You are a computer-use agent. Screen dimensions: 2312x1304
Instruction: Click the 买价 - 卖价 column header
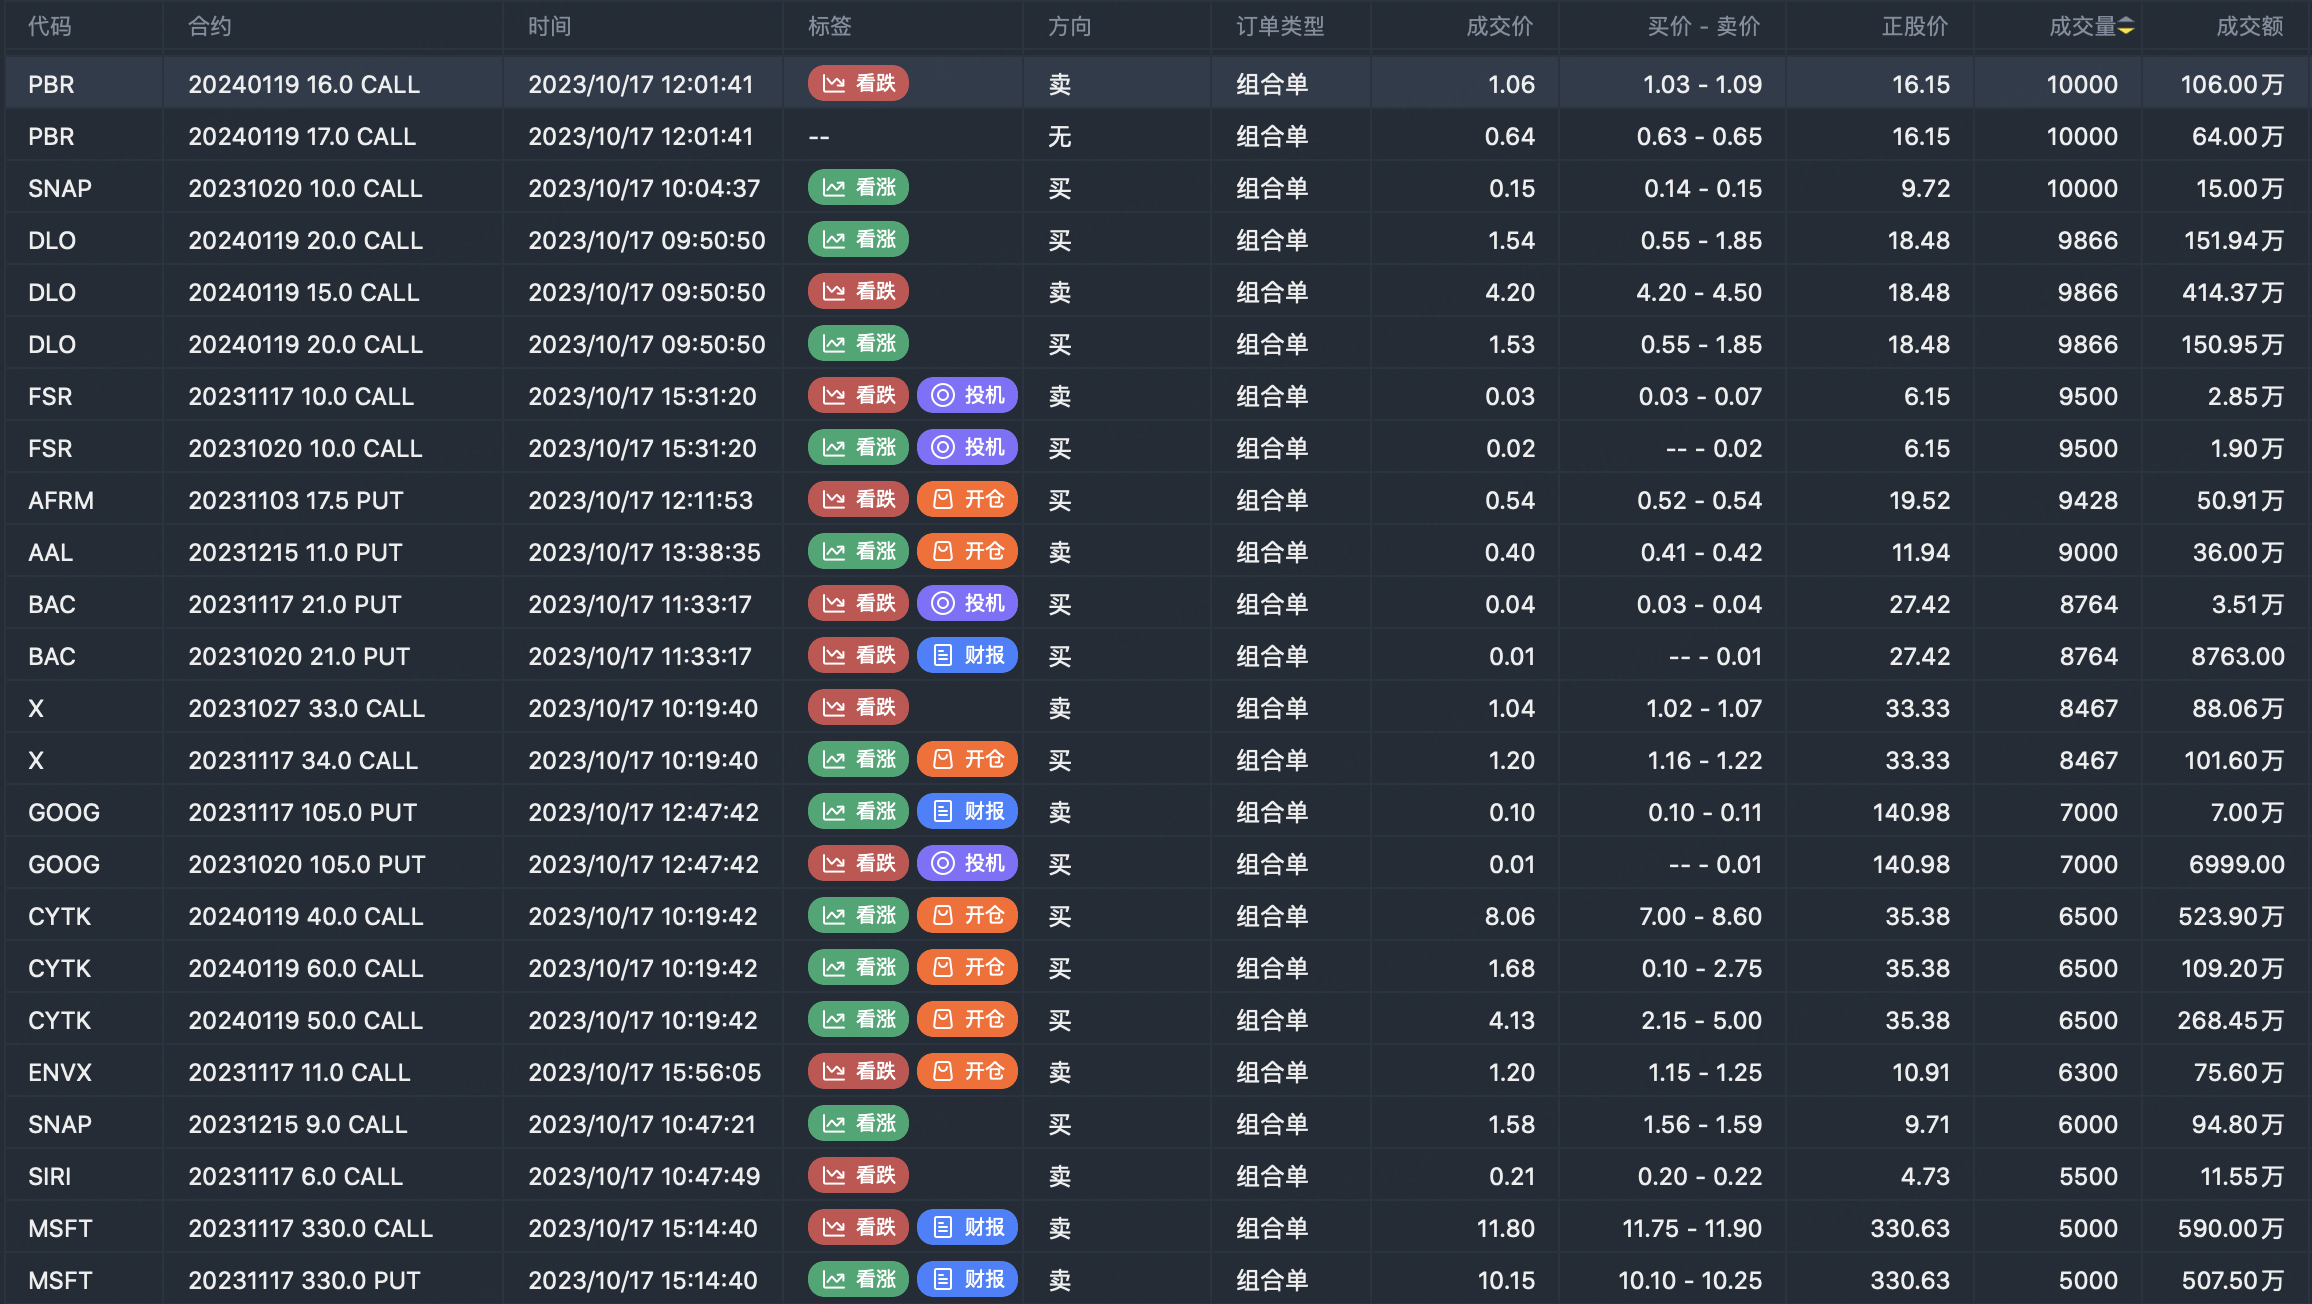pyautogui.click(x=1704, y=26)
